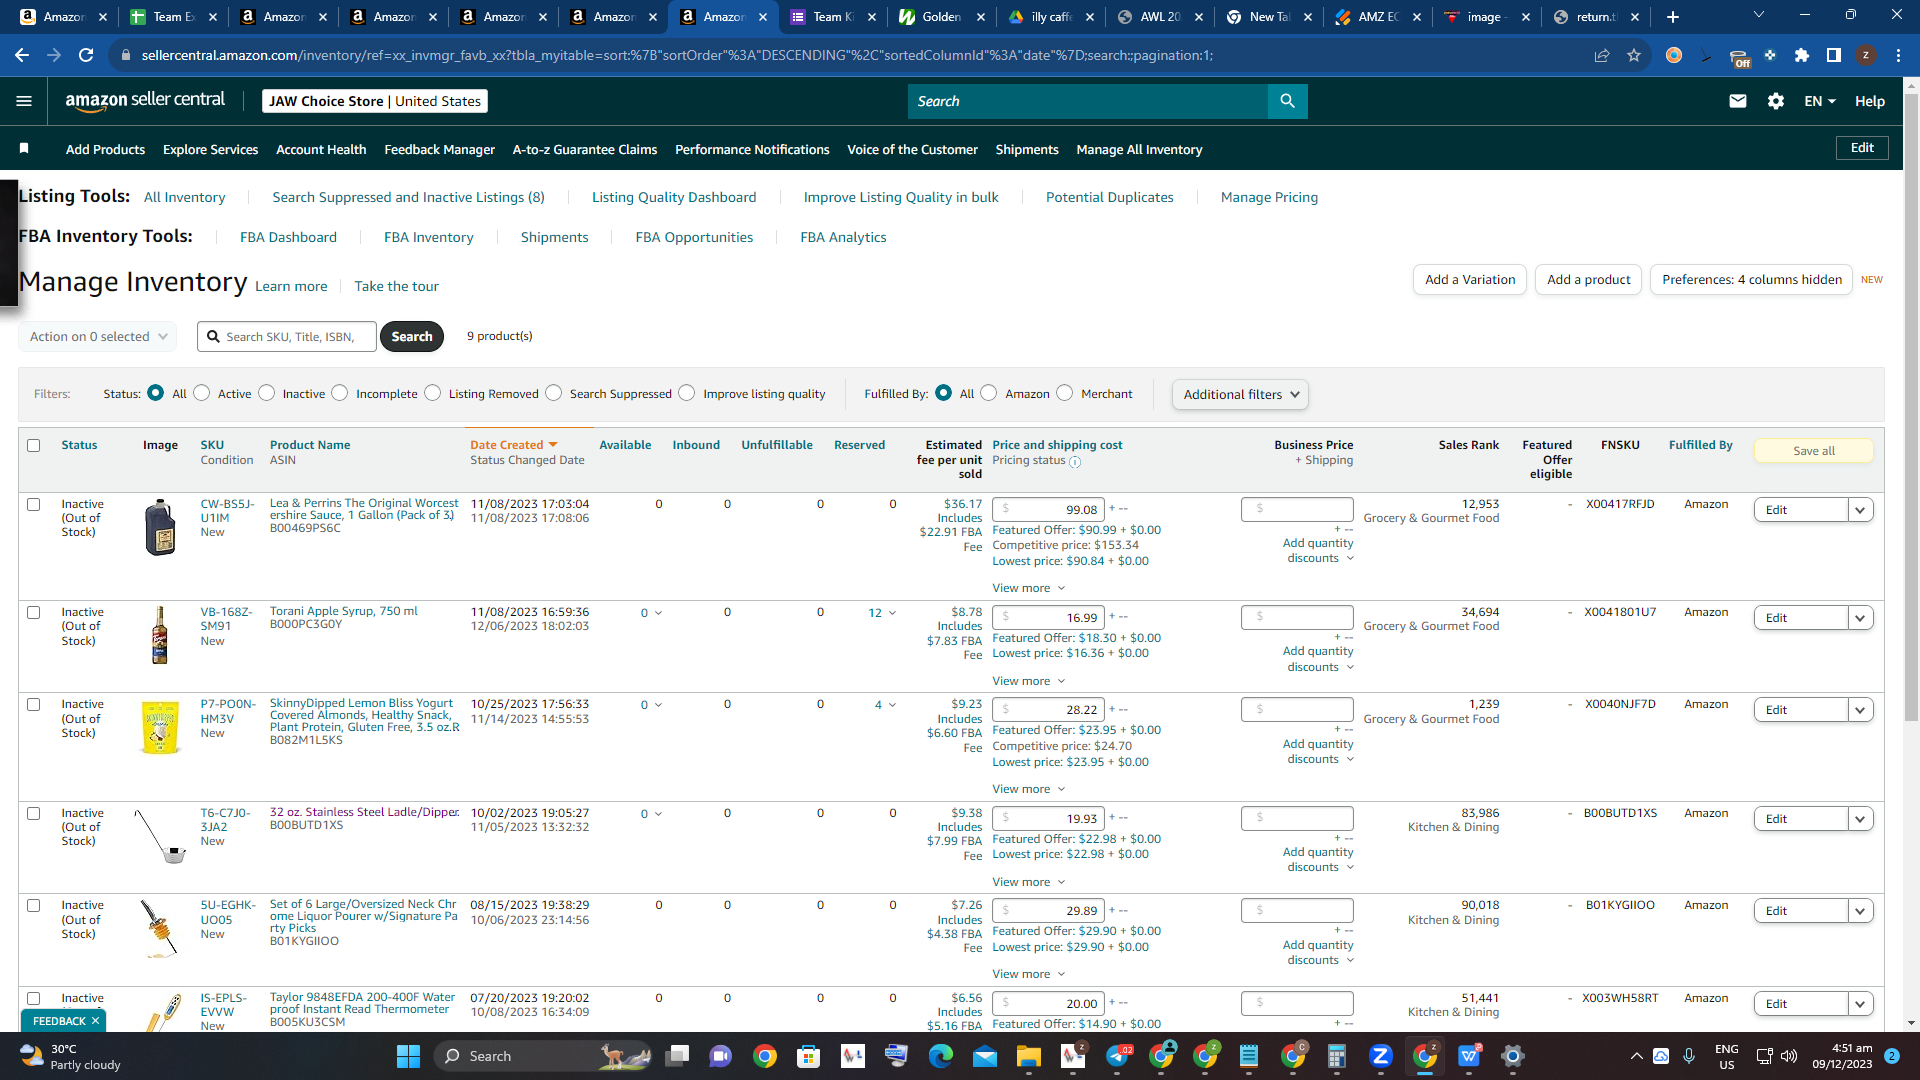Choose the Inactive status radio button
This screenshot has width=1920, height=1080.
[x=267, y=393]
